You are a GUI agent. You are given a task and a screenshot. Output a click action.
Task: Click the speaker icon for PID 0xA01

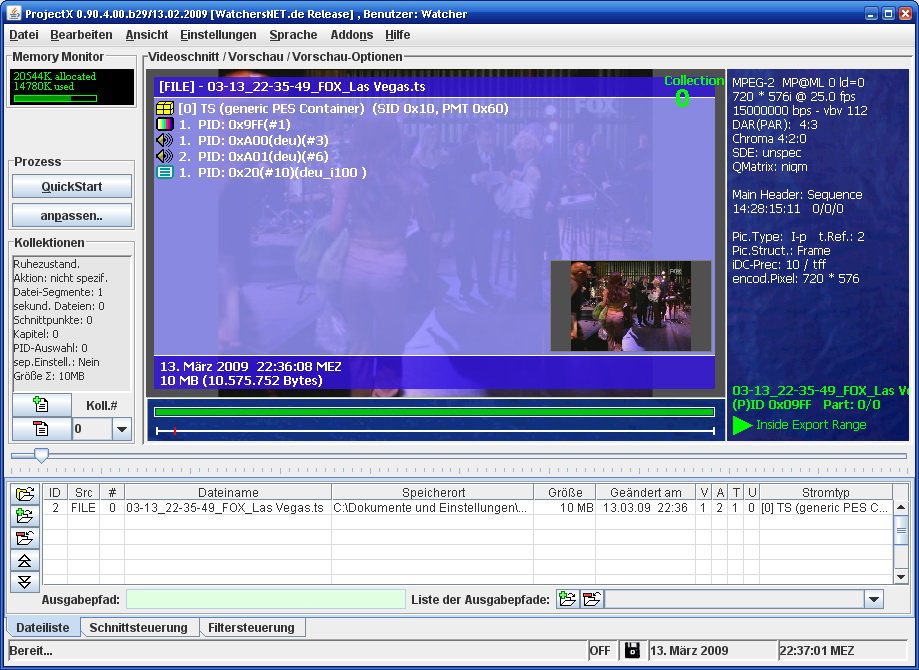tap(165, 156)
